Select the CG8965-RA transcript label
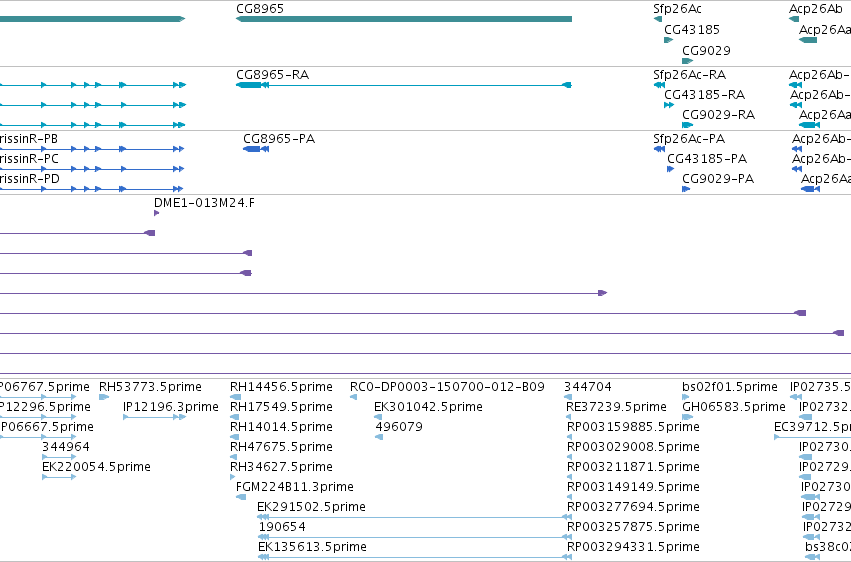851x562 pixels. click(x=272, y=75)
